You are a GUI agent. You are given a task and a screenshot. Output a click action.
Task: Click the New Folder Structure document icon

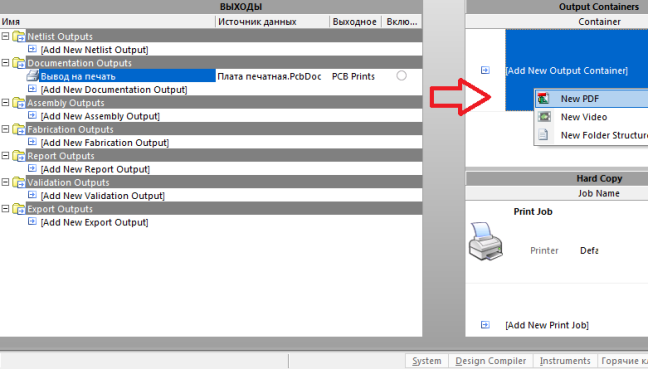543,135
